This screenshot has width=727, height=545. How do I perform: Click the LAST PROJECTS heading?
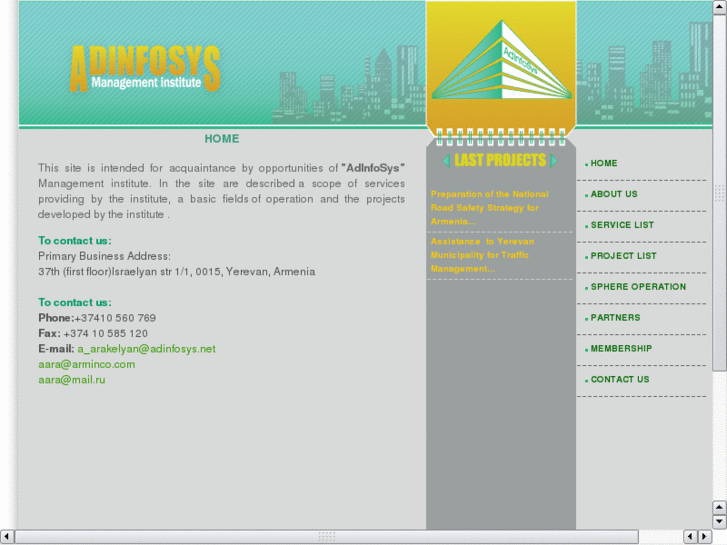pos(500,160)
